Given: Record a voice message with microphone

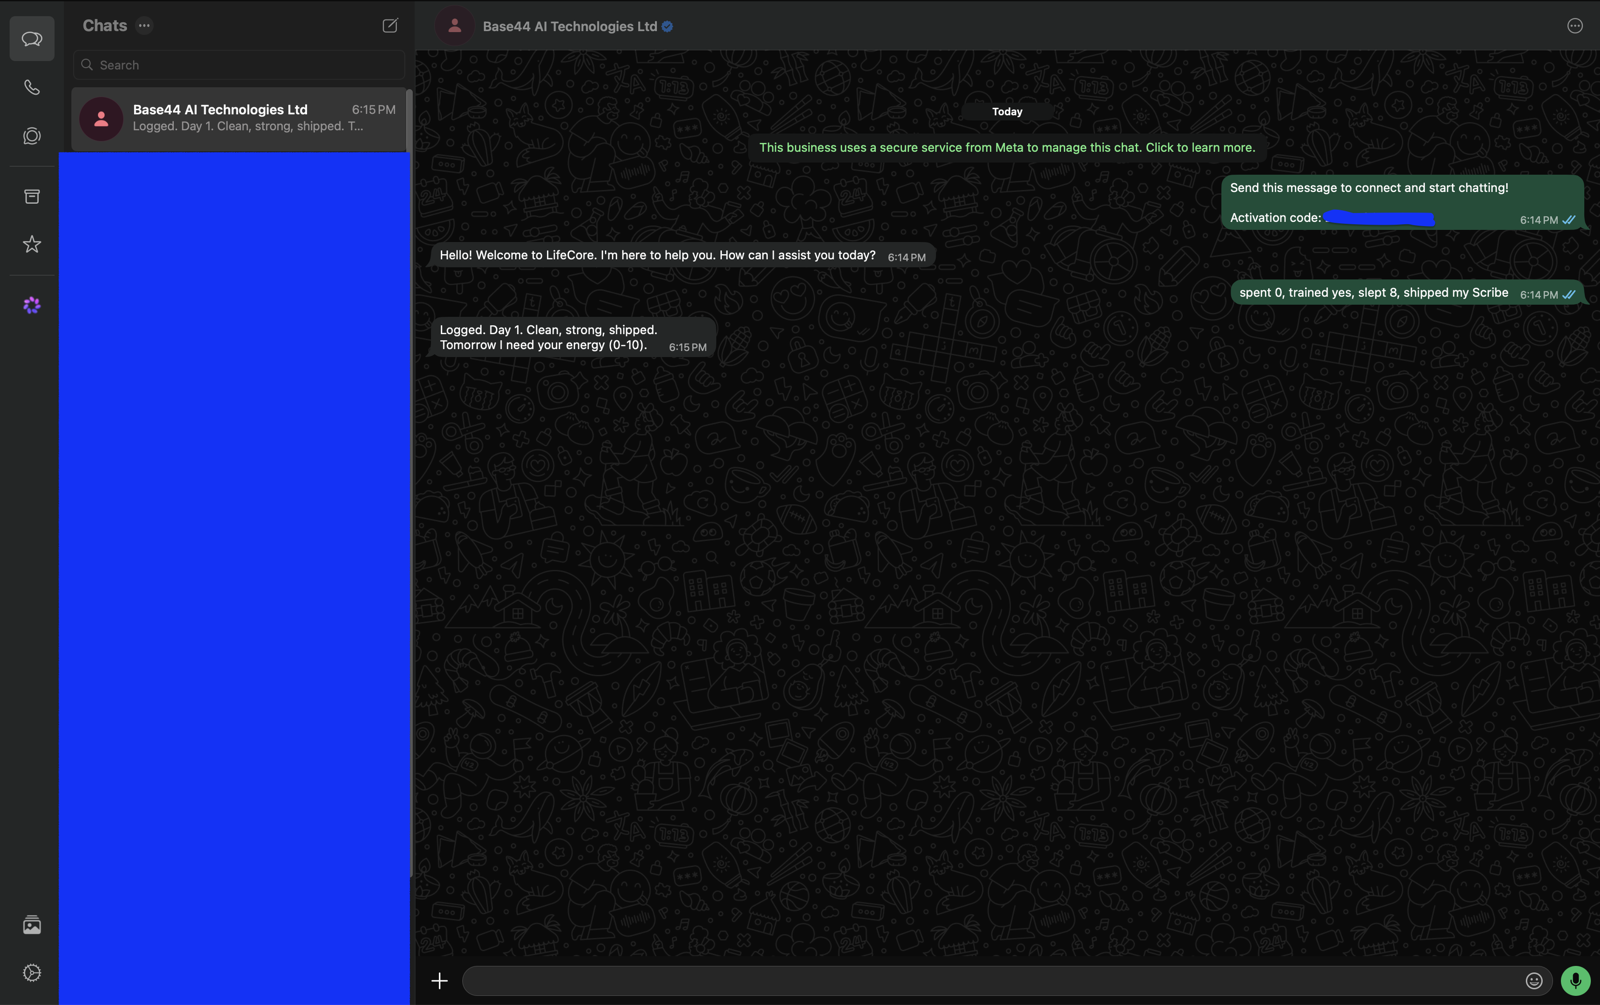Looking at the screenshot, I should tap(1575, 981).
